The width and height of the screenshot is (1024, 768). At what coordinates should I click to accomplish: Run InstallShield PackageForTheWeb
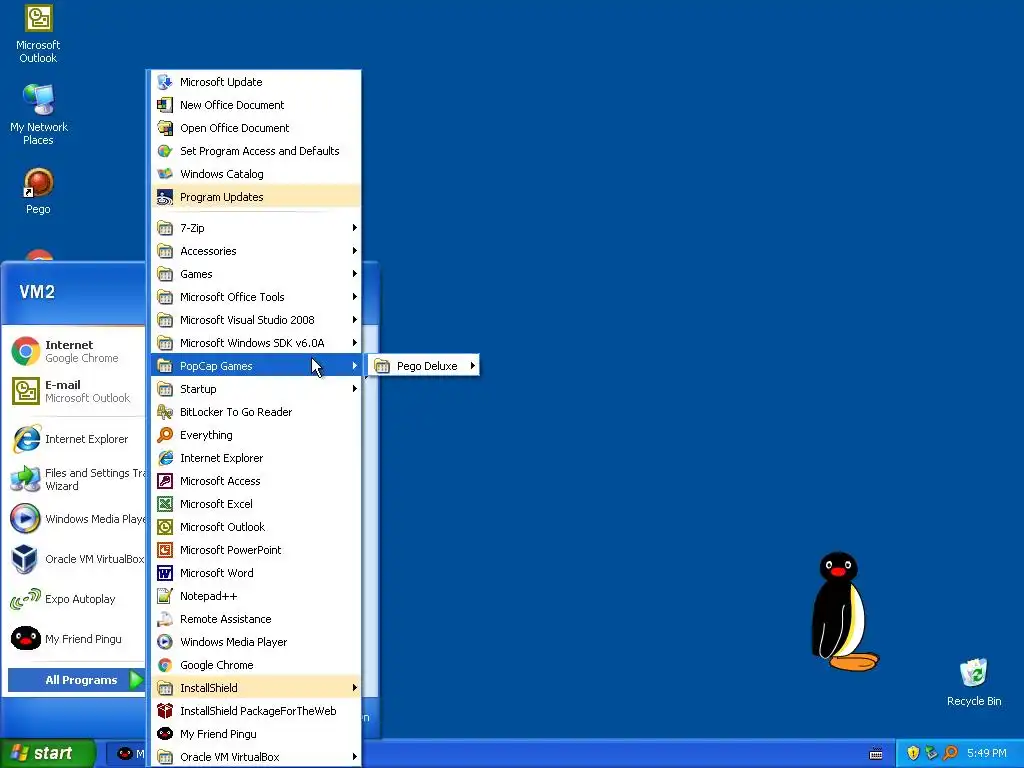pos(256,711)
